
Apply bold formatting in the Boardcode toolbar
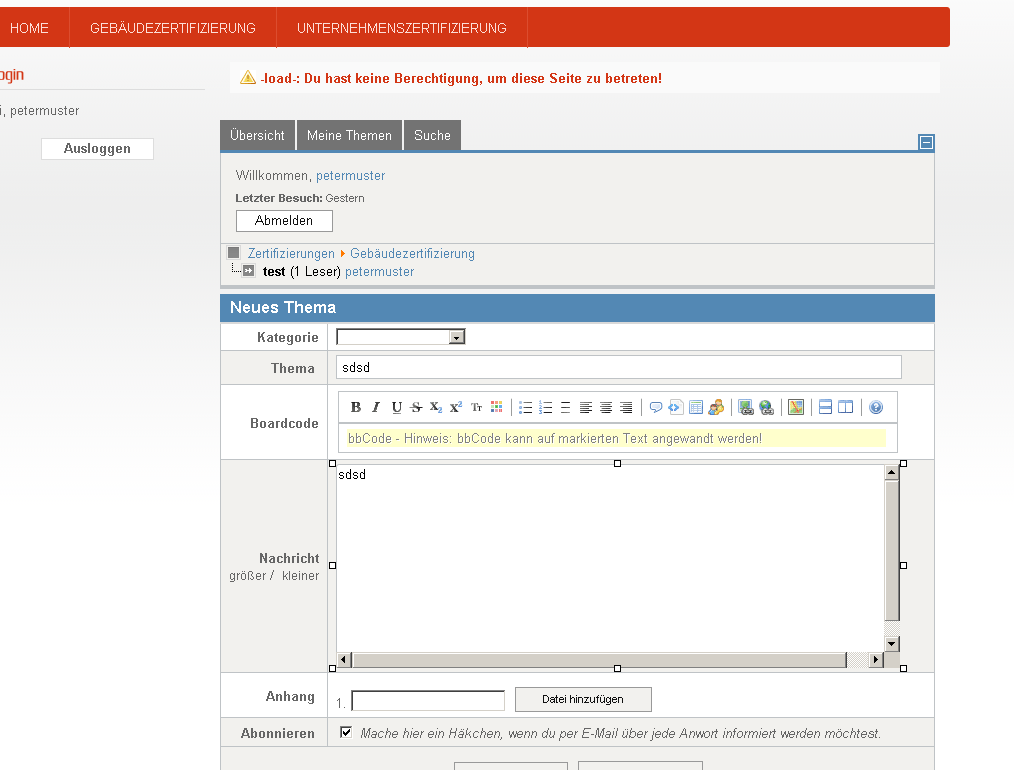[356, 407]
